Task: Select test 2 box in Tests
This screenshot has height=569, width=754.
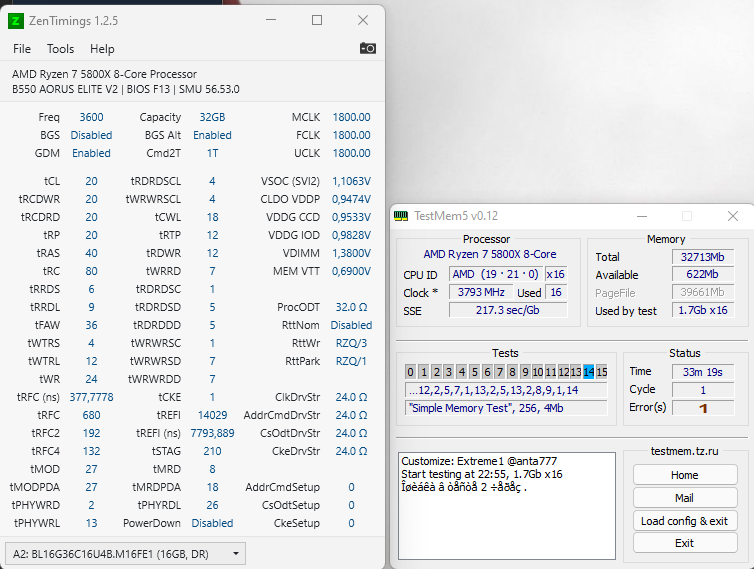Action: pos(436,372)
